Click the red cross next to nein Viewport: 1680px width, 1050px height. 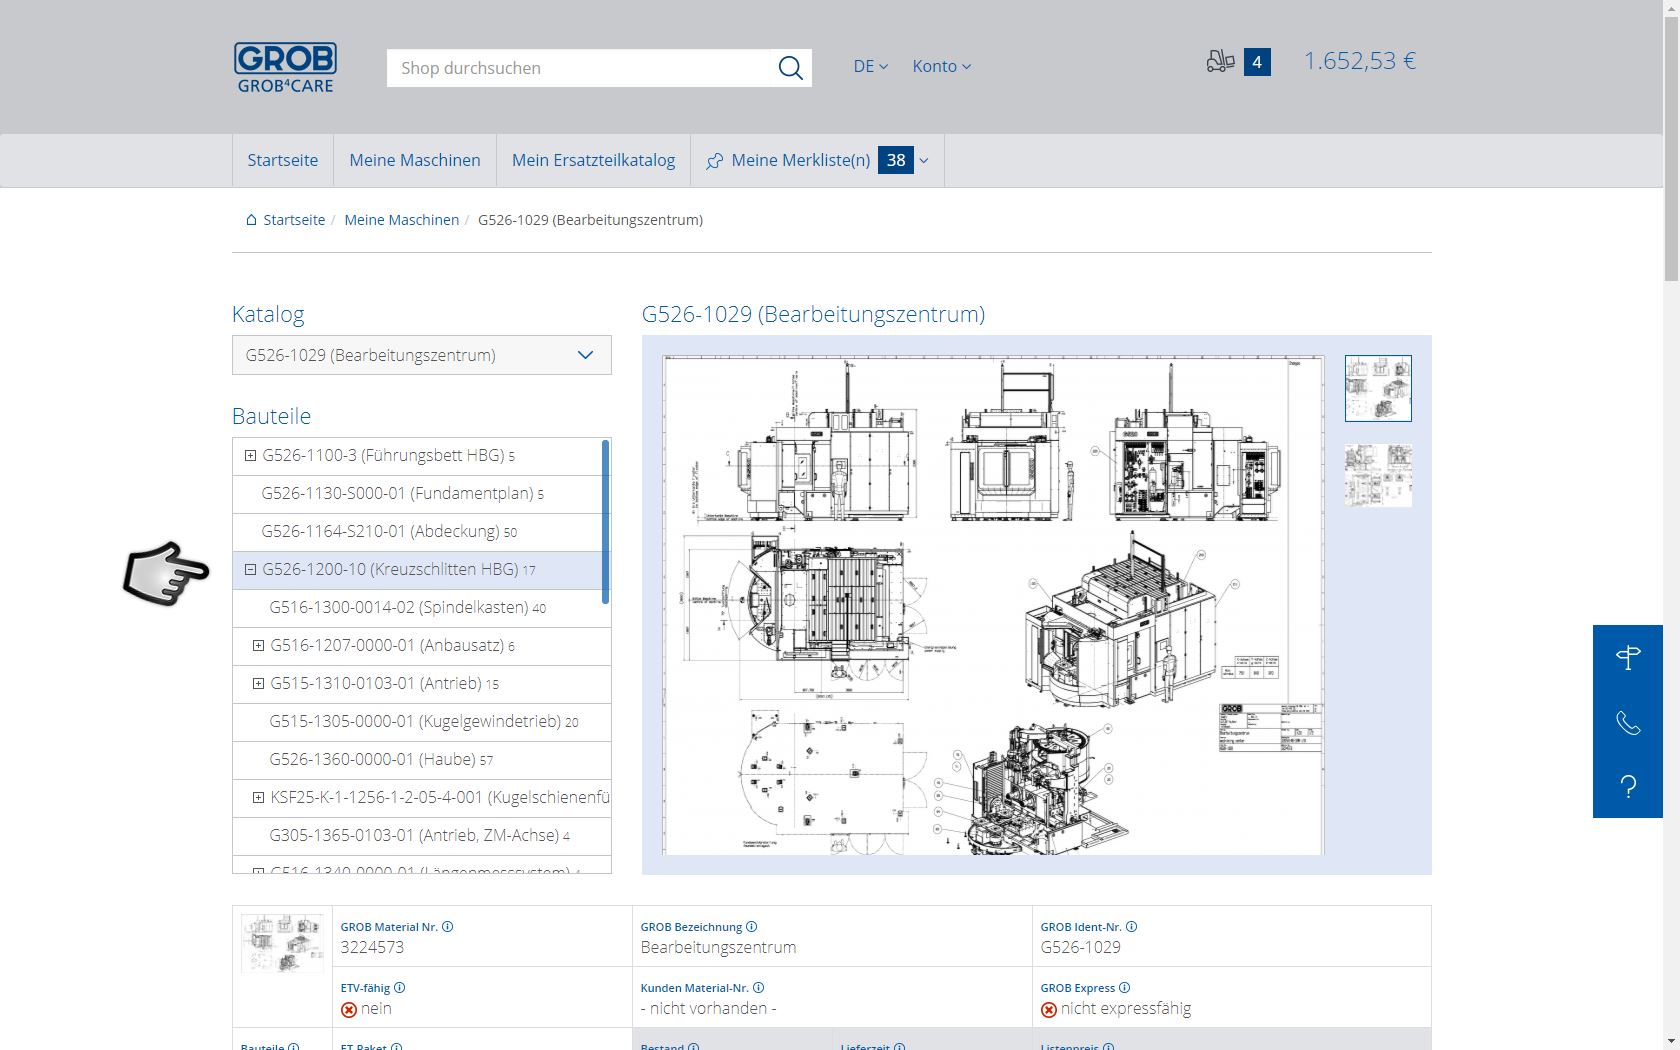[348, 1010]
